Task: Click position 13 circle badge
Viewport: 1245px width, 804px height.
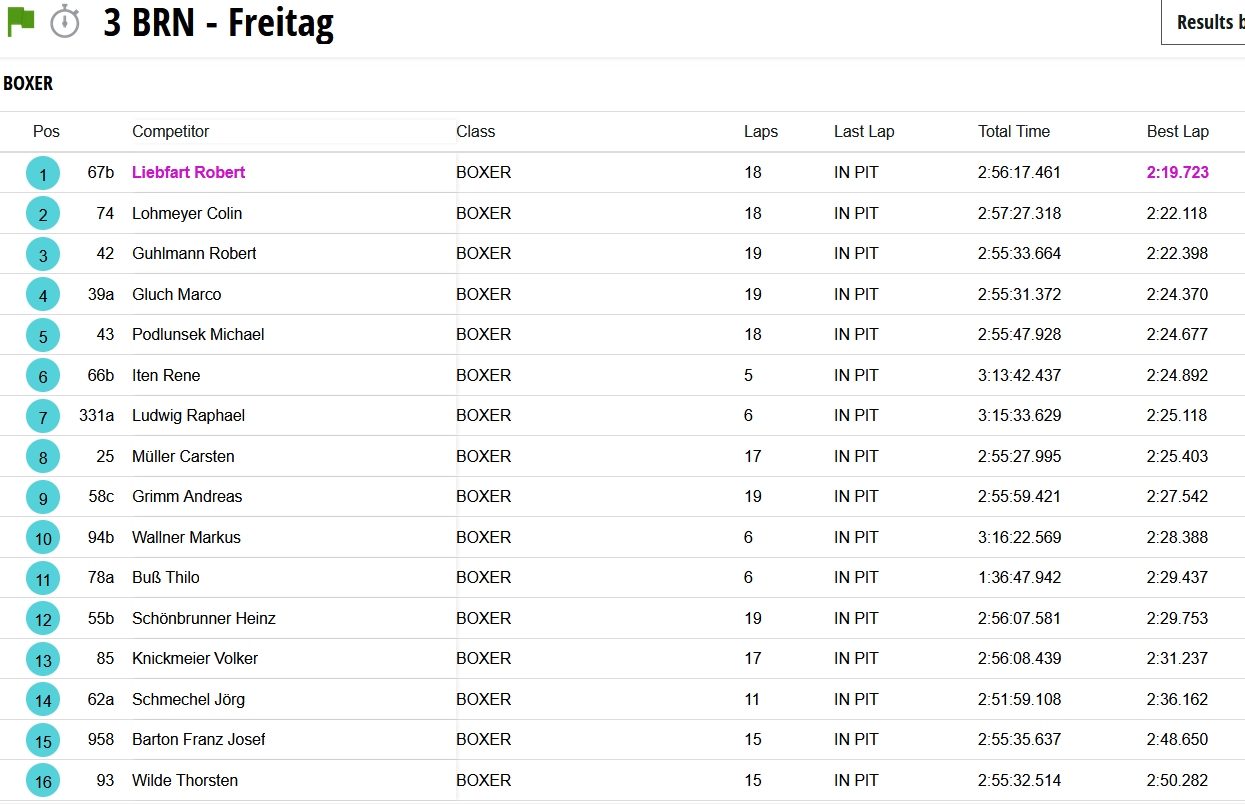Action: pyautogui.click(x=43, y=660)
